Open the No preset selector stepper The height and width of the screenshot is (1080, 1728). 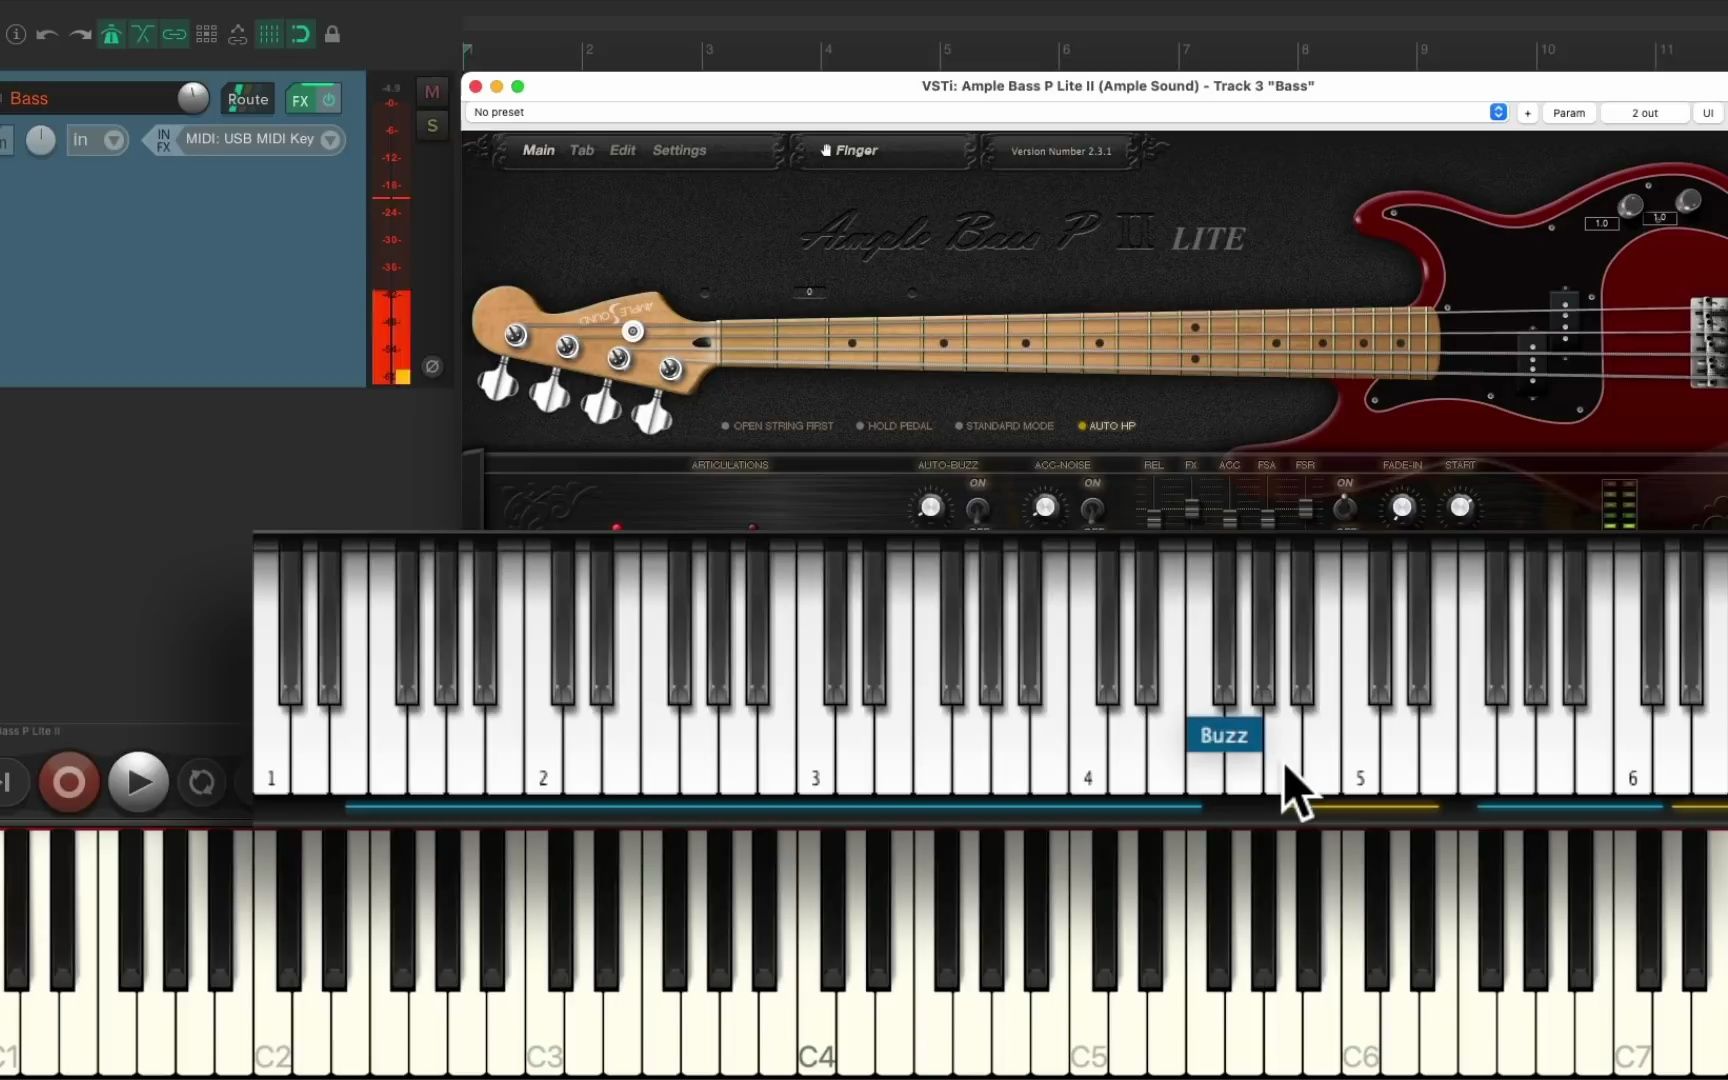(1498, 112)
